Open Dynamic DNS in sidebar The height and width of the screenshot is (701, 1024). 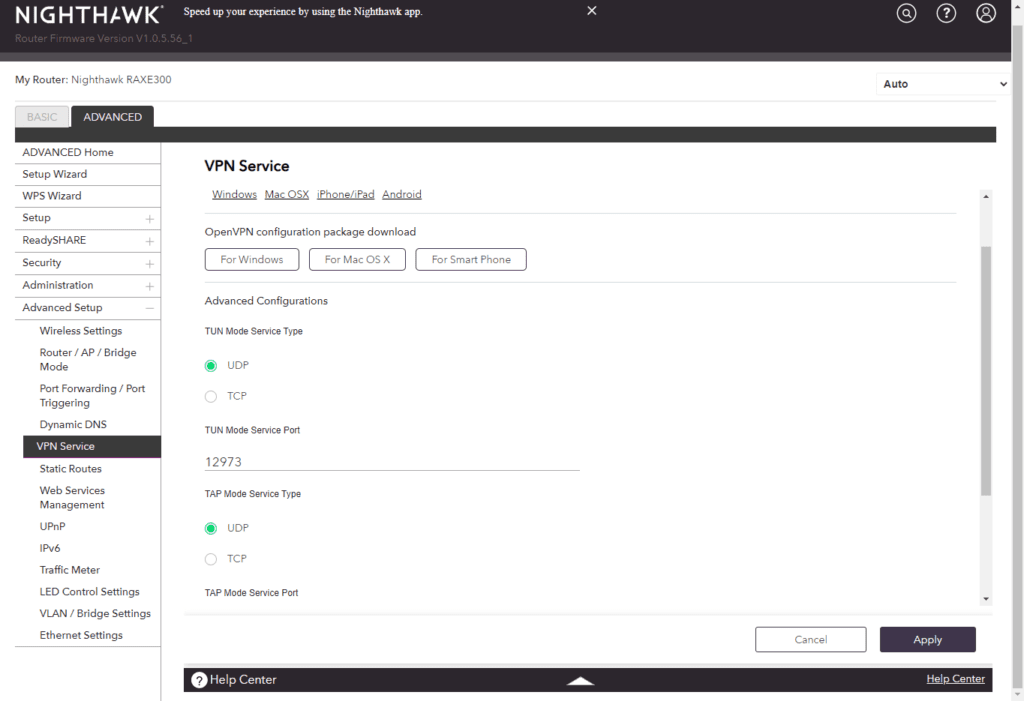(x=73, y=425)
